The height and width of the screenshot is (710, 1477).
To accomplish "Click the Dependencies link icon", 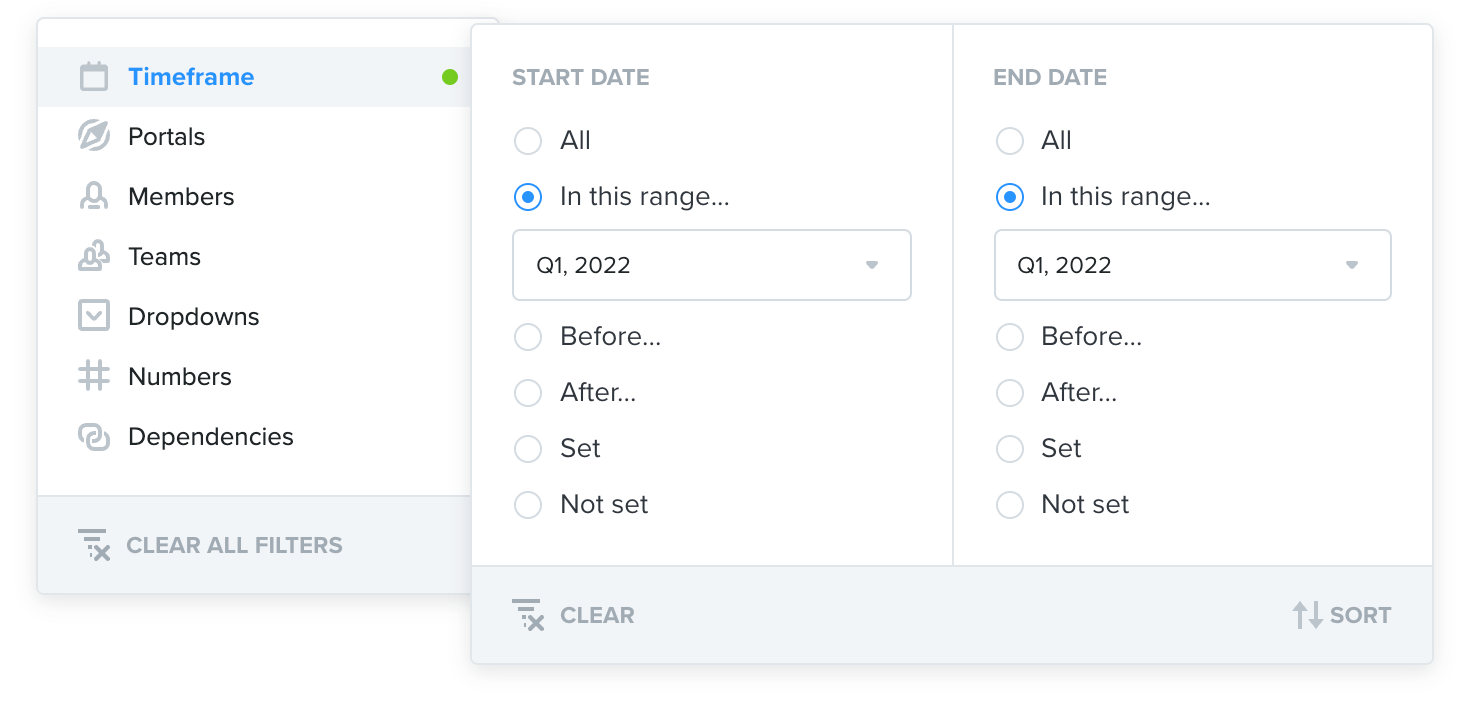I will click(93, 436).
